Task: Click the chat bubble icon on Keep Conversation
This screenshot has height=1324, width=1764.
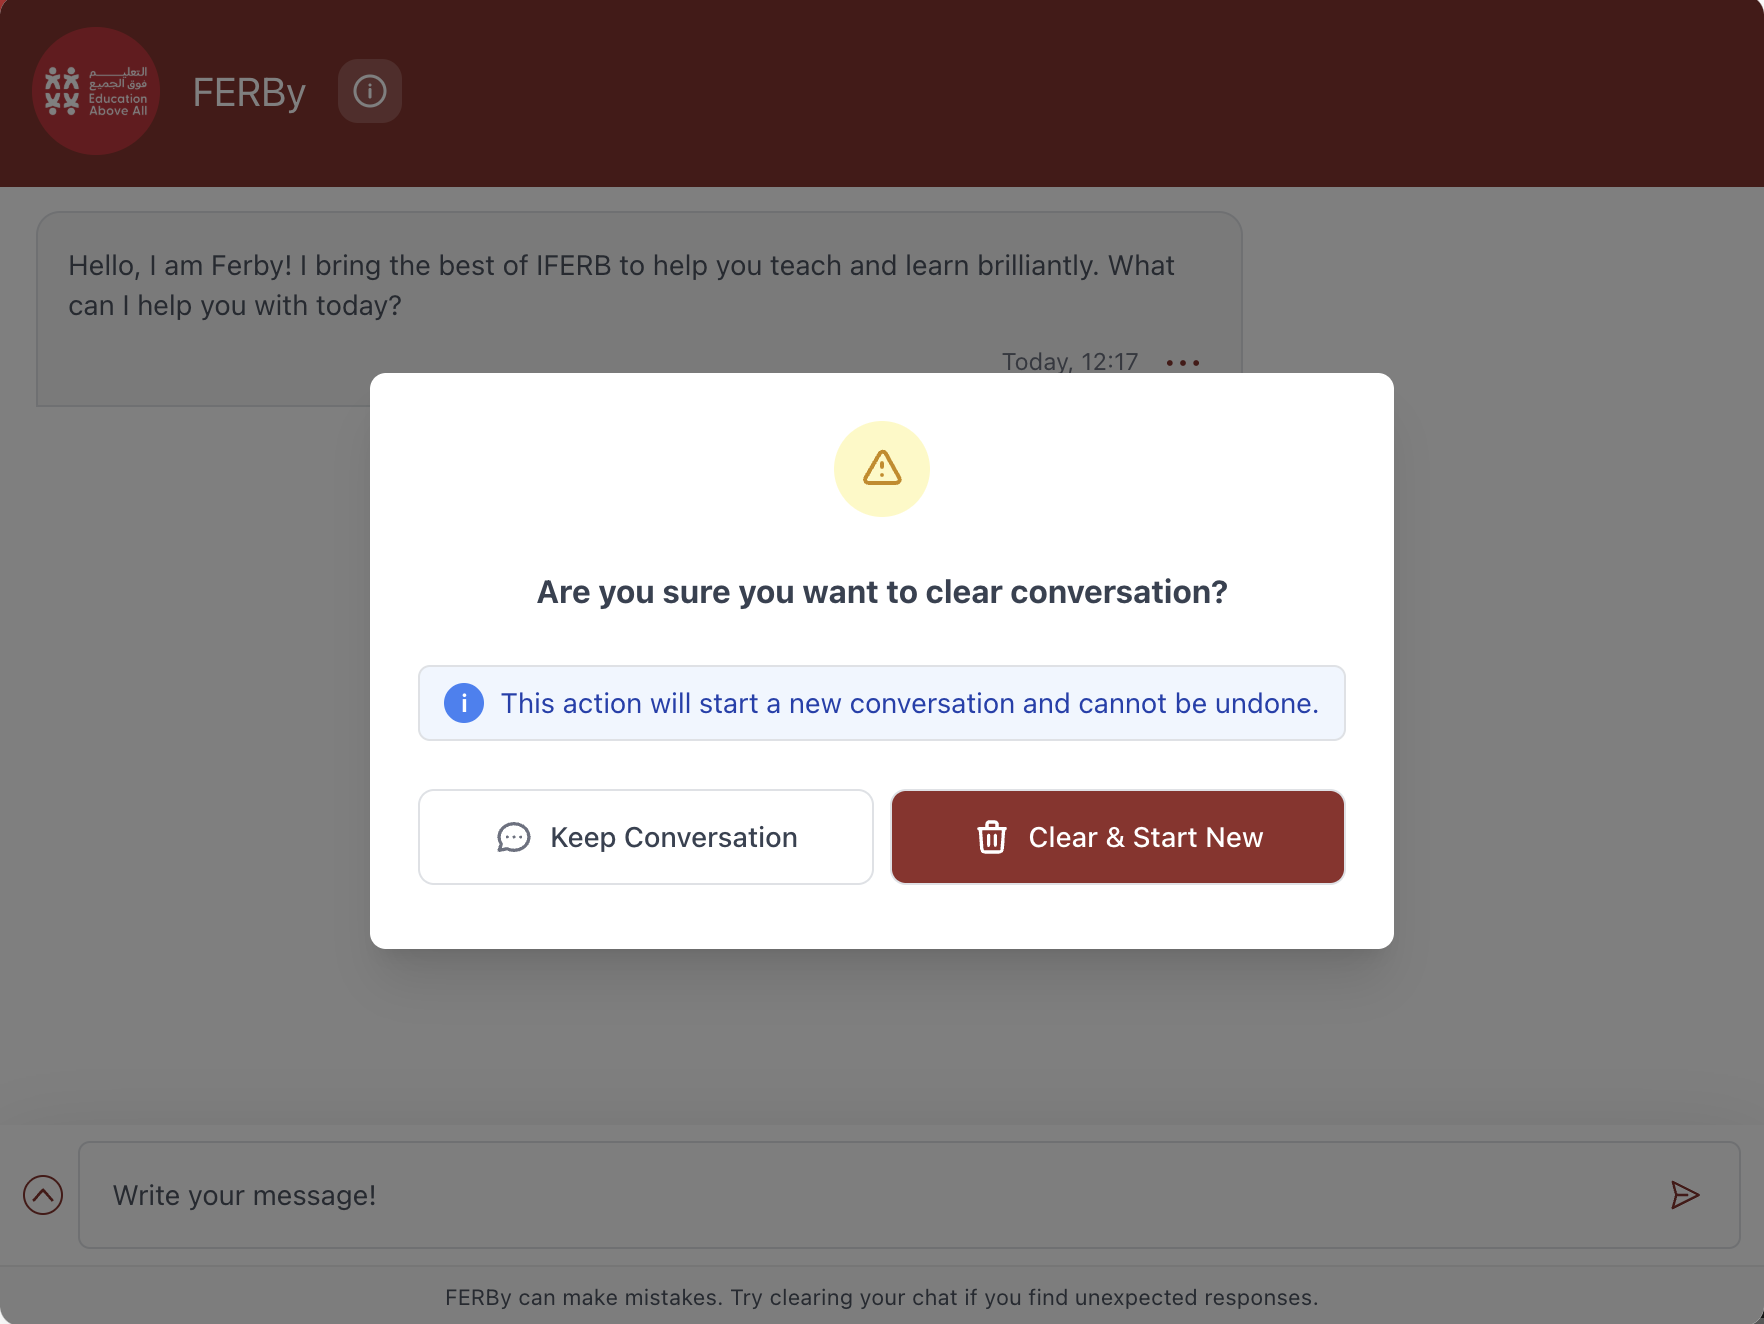Action: coord(514,837)
